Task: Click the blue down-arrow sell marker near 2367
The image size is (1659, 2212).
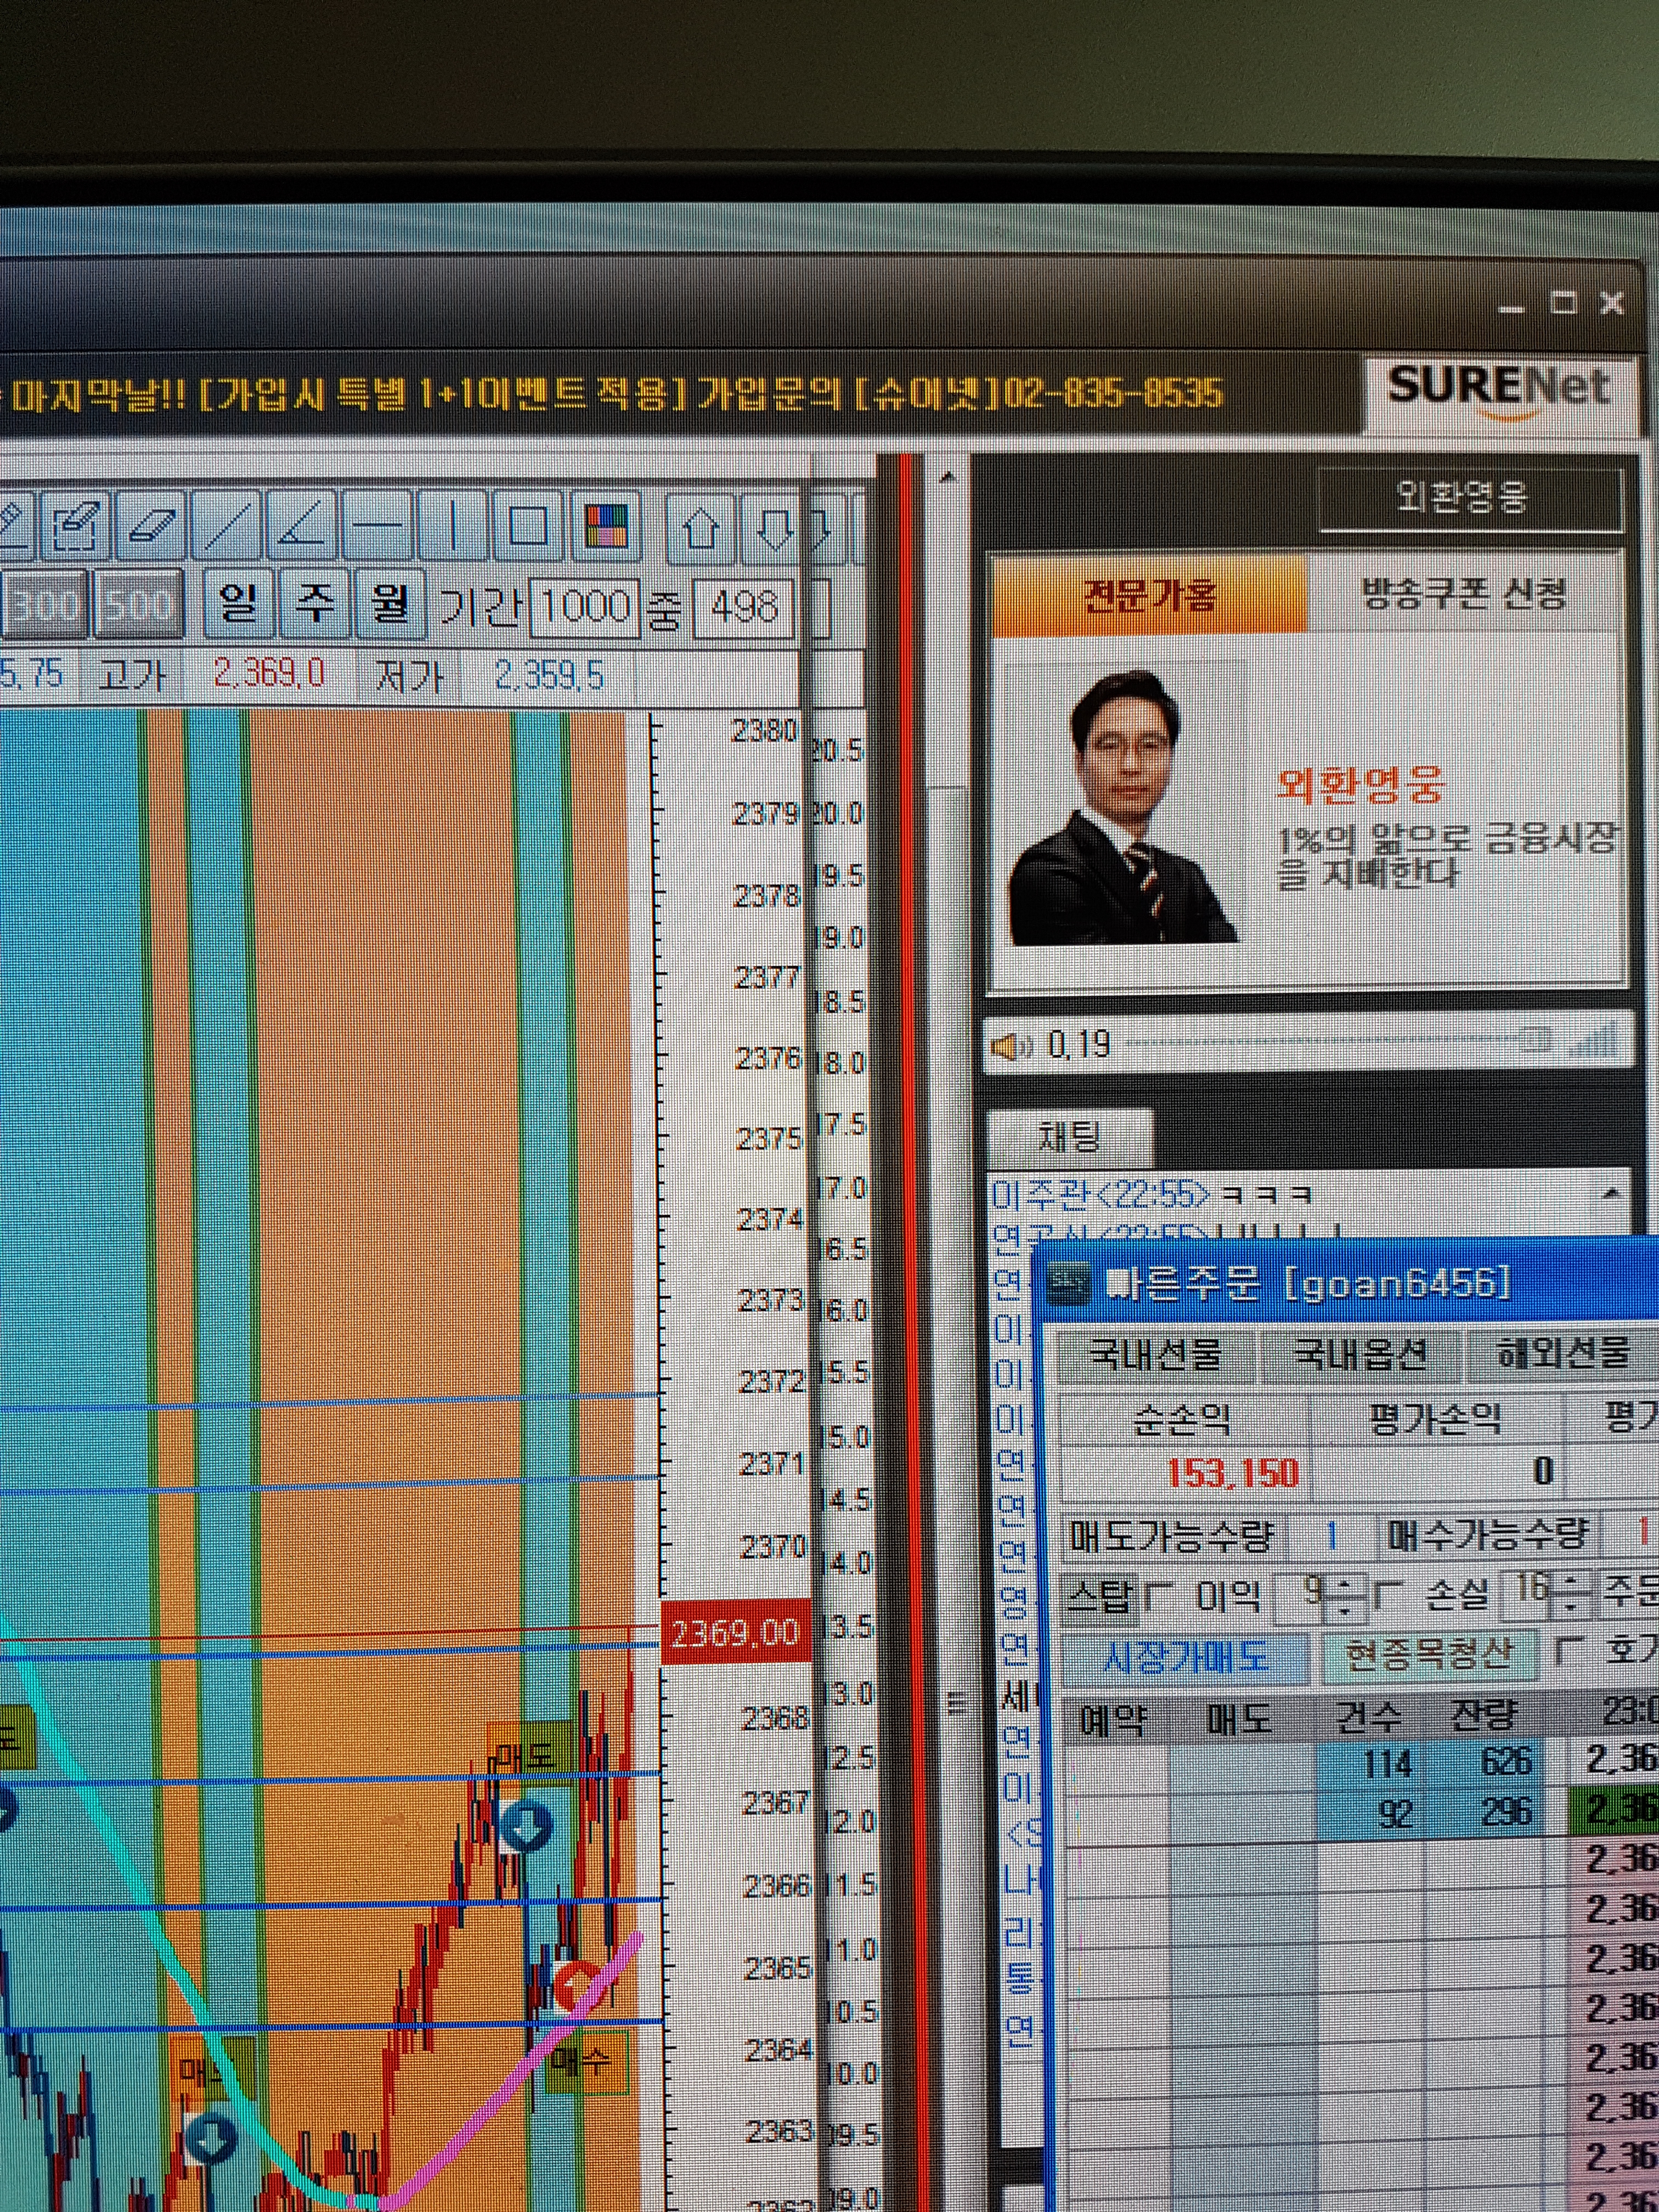Action: [x=526, y=1826]
